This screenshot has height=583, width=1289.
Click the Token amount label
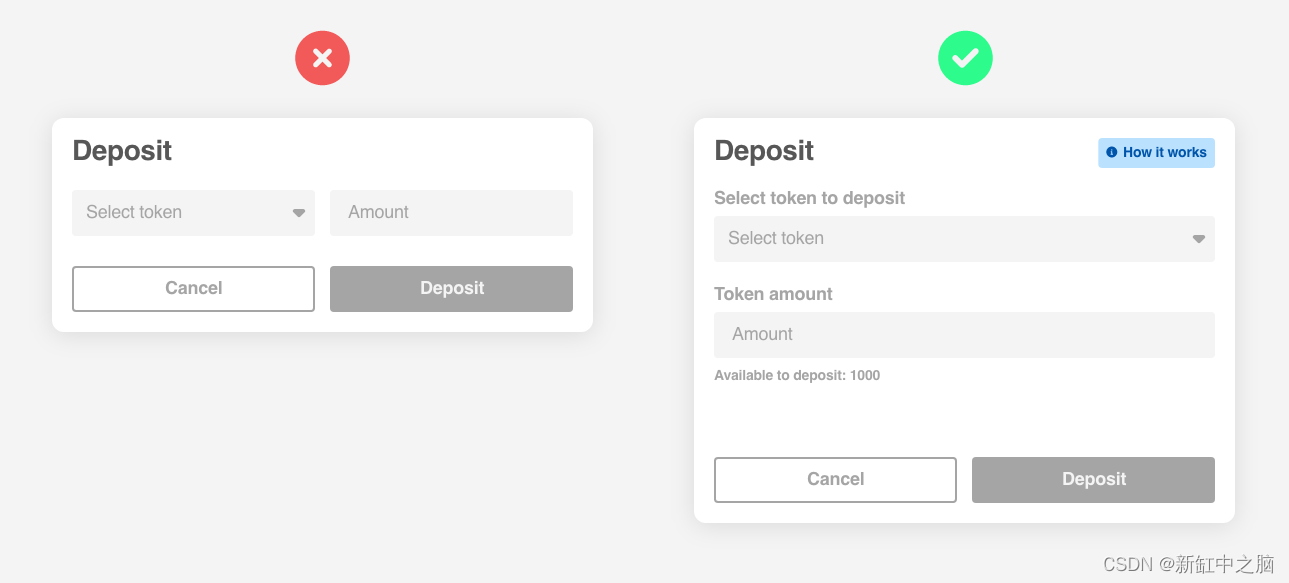pyautogui.click(x=773, y=294)
